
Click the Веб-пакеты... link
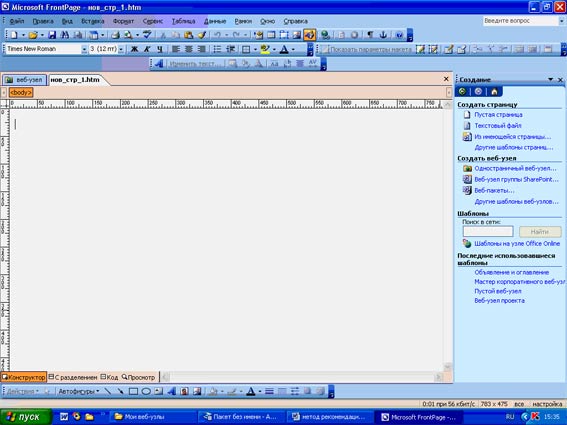(494, 190)
